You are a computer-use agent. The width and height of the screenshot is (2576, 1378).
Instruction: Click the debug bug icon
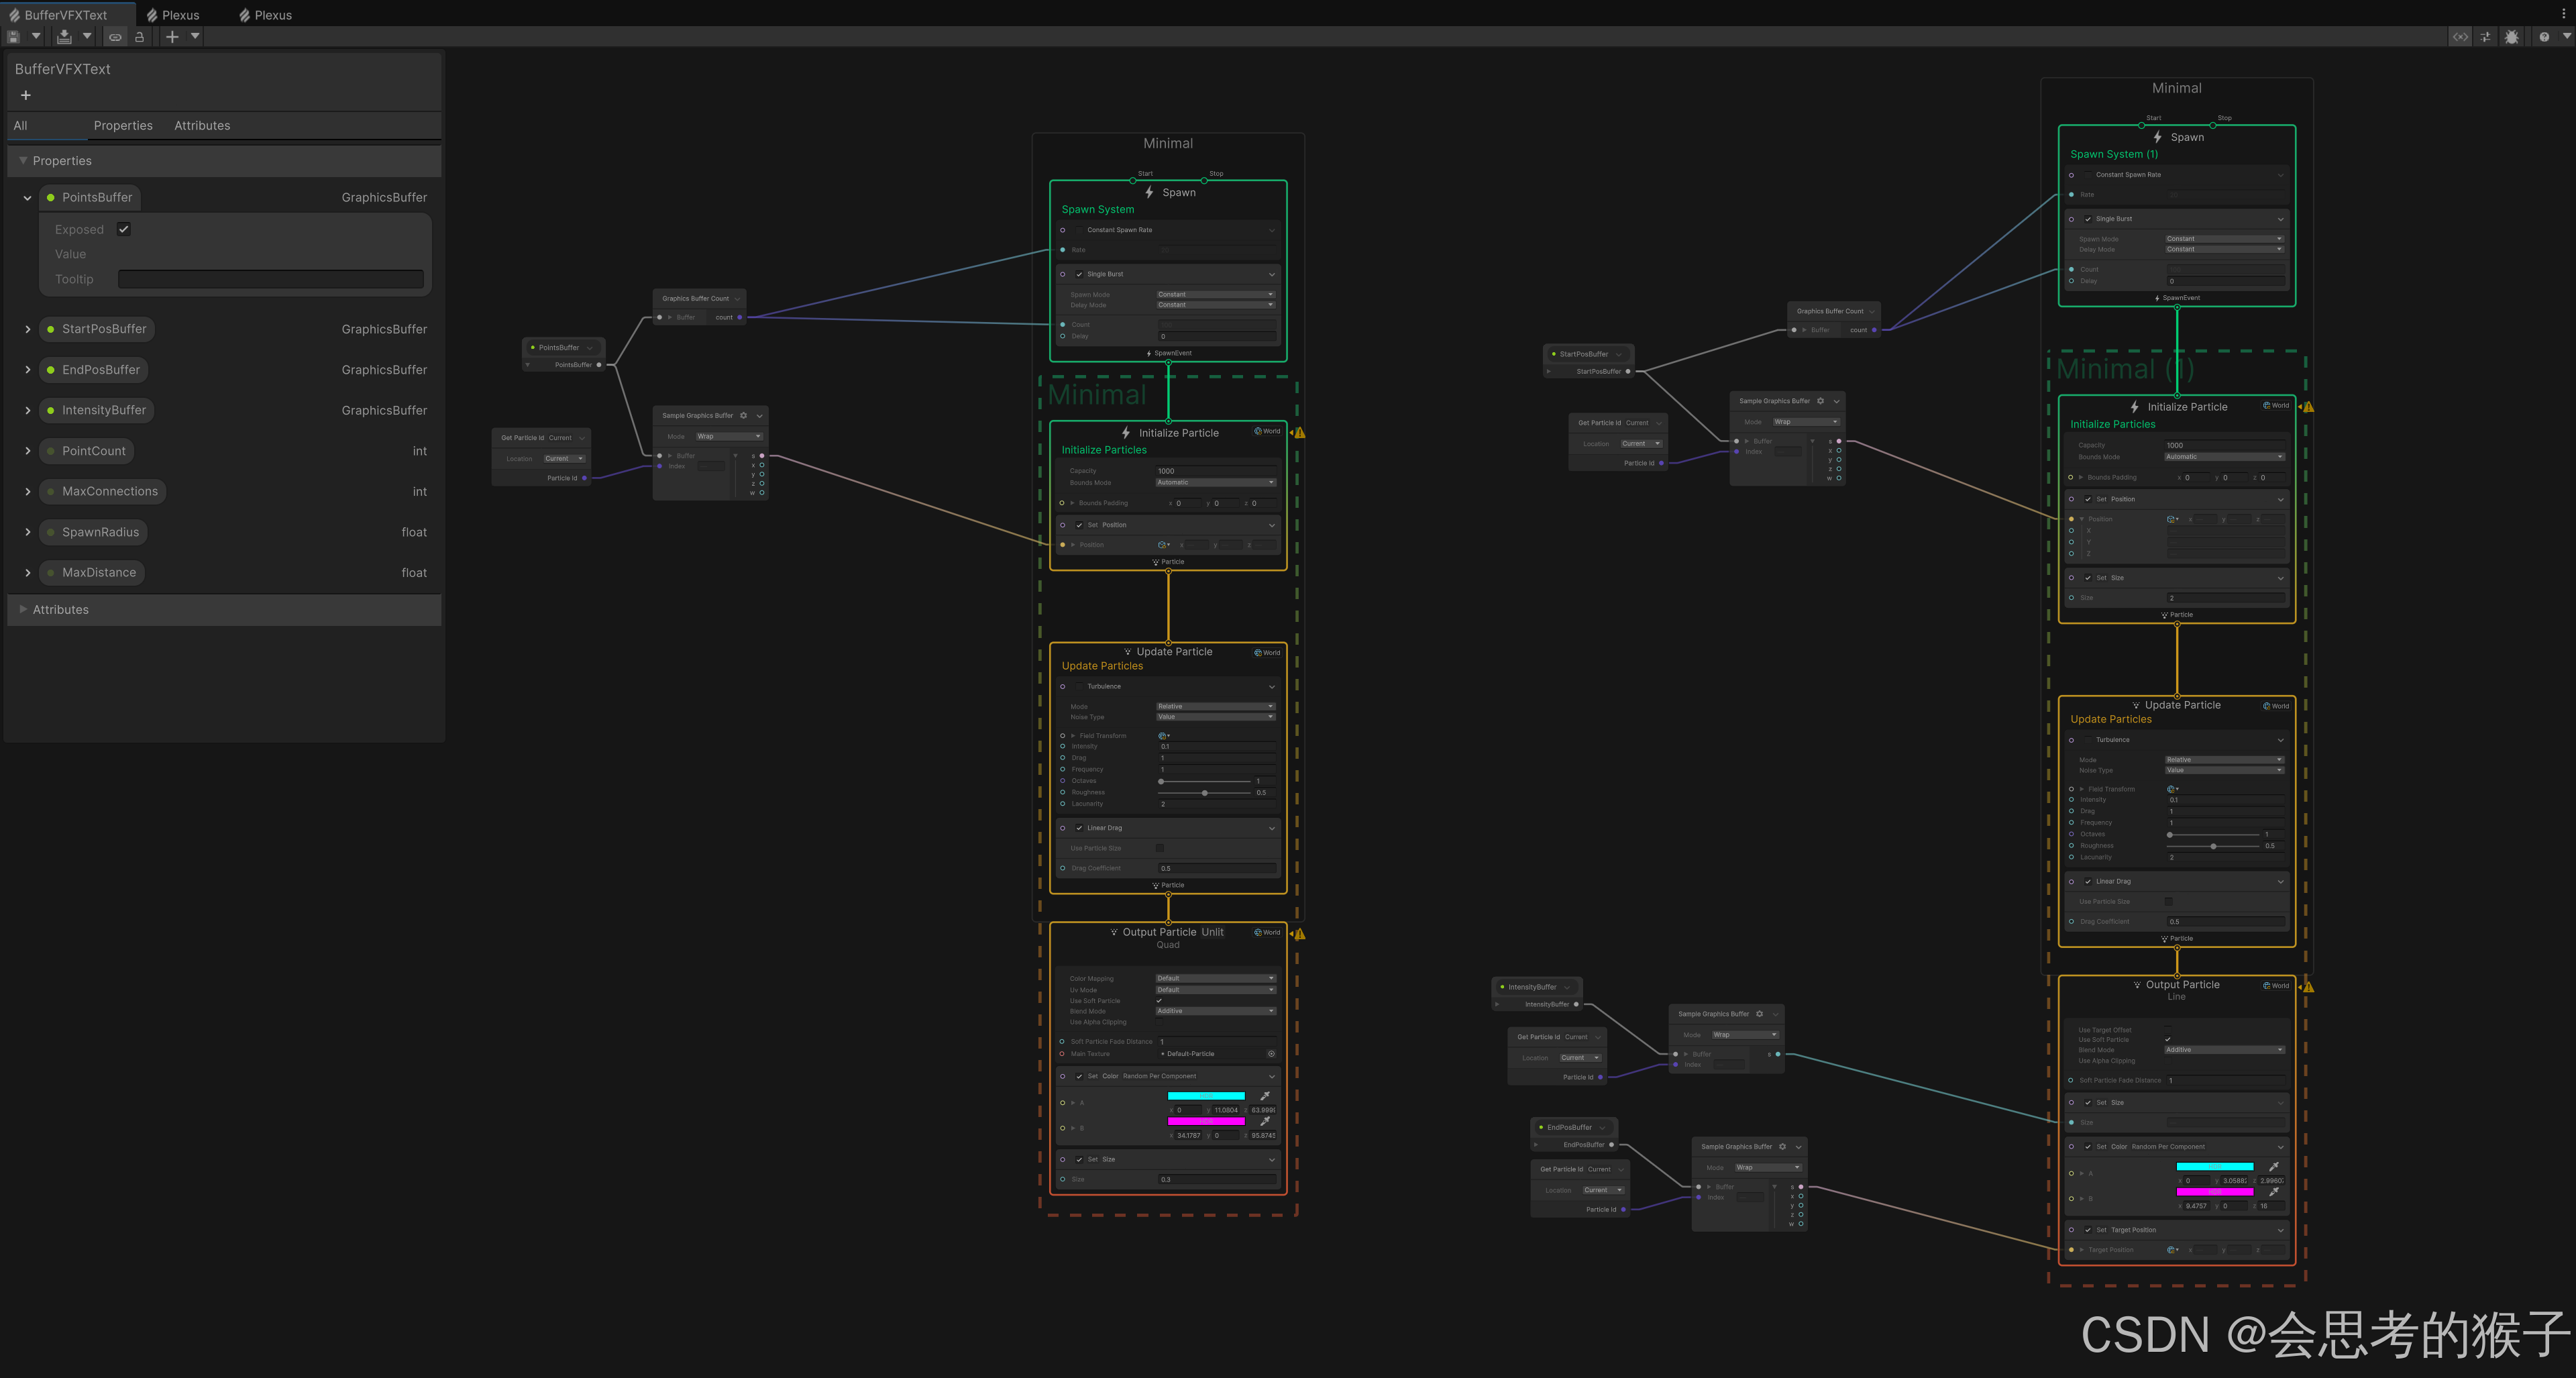[2512, 37]
